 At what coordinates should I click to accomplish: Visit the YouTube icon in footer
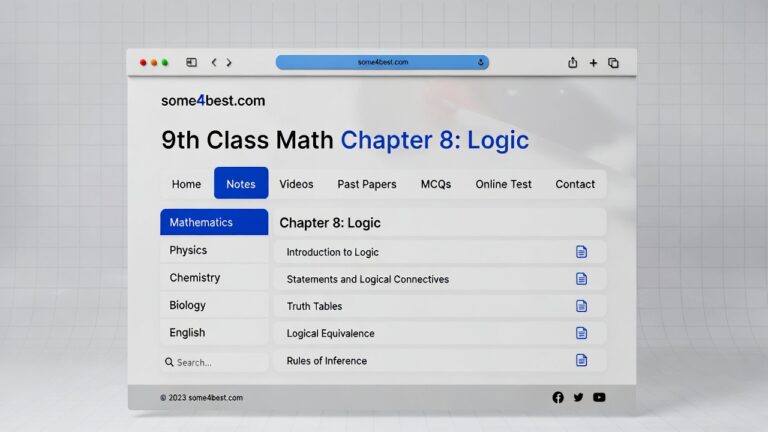599,397
